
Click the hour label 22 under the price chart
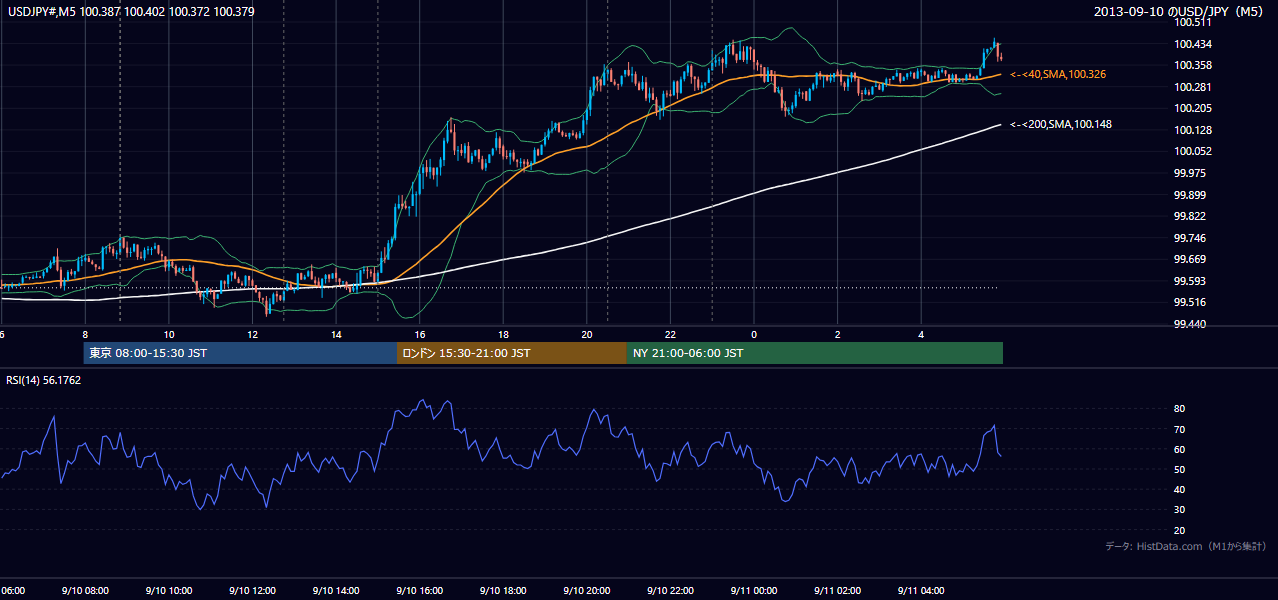click(670, 334)
